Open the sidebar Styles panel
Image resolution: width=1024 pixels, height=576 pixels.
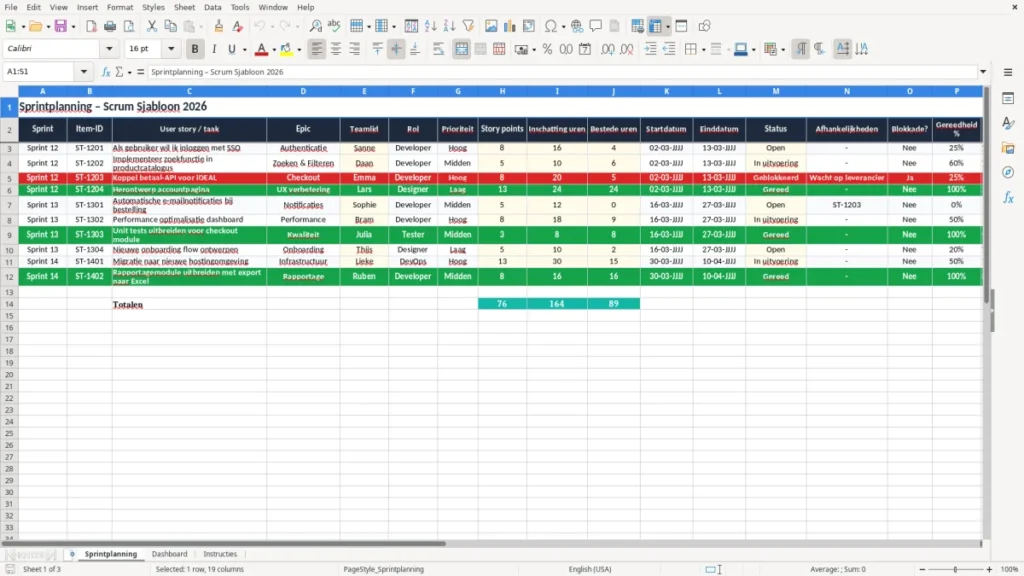[x=1008, y=123]
